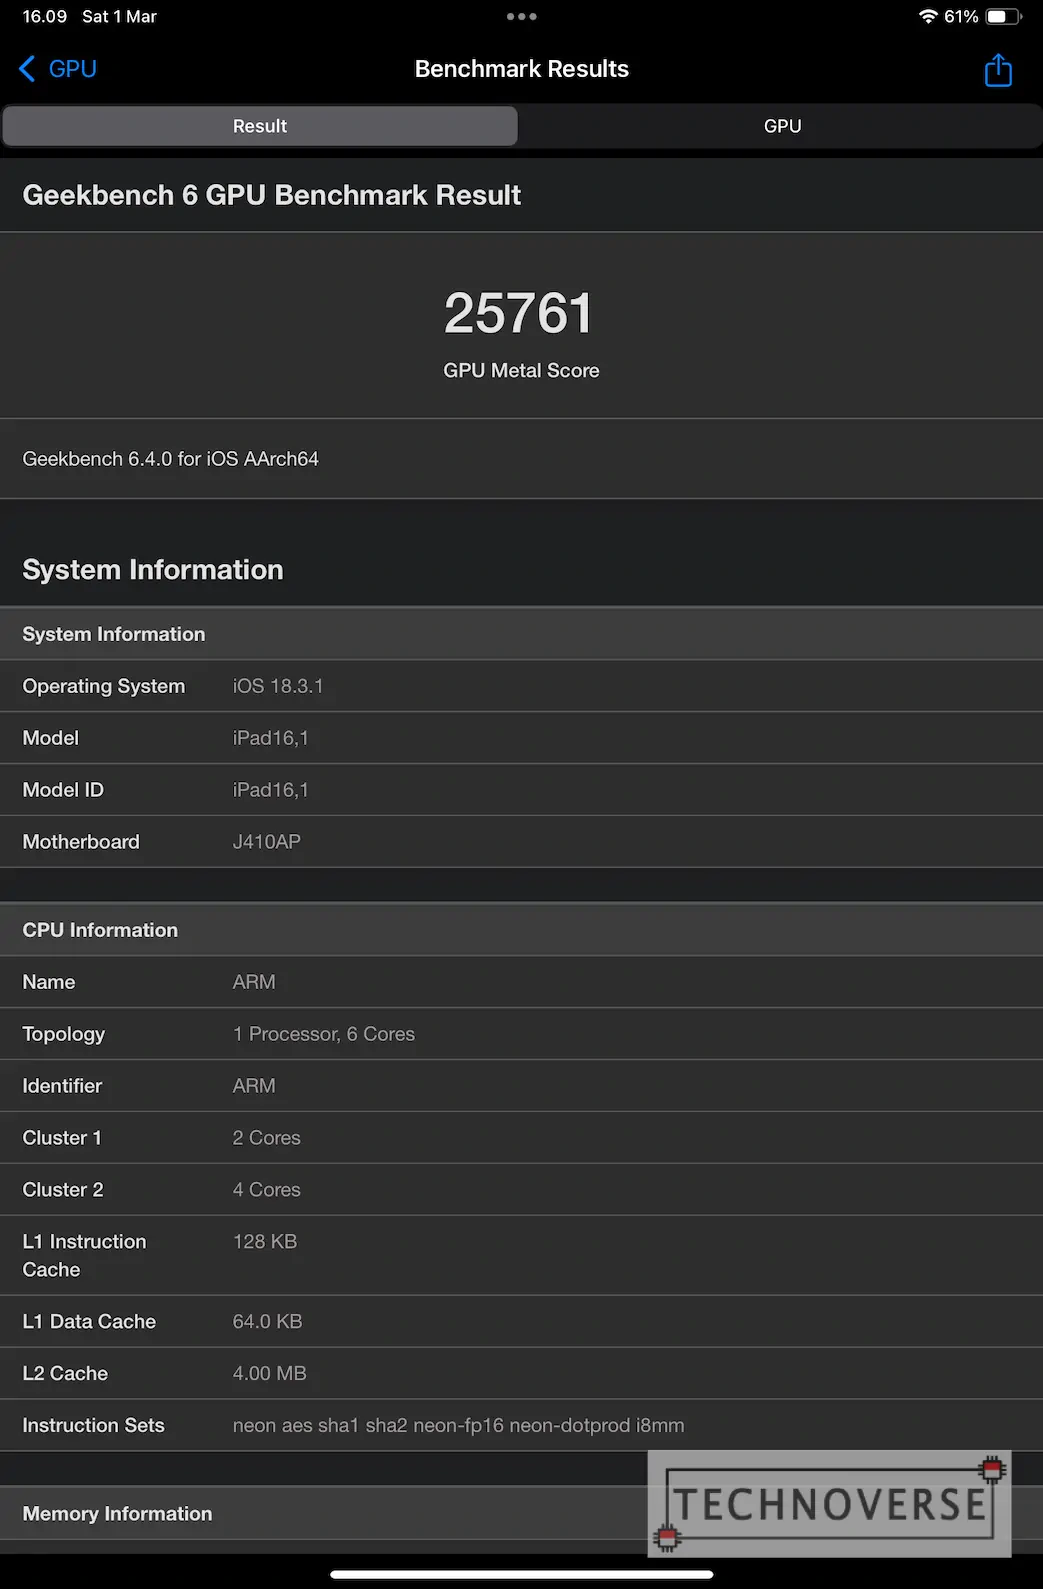
Task: Tap the home indicator bar
Action: click(521, 1574)
